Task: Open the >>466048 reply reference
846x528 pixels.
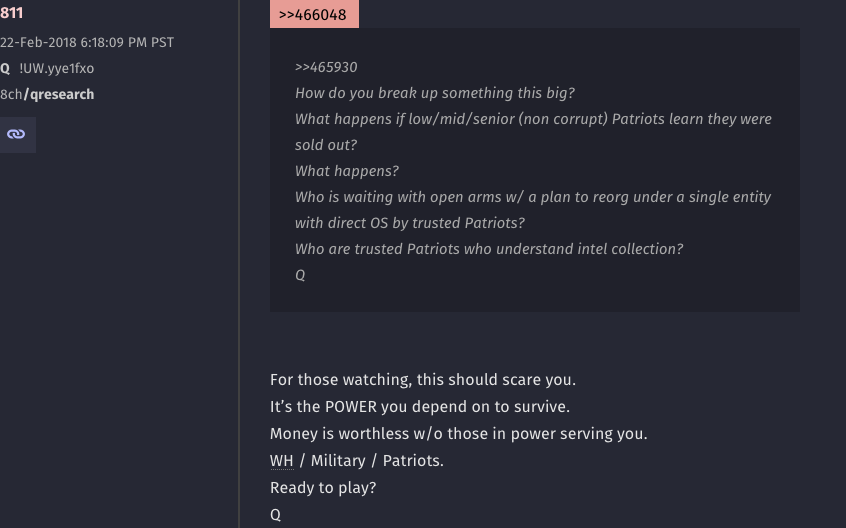Action: click(314, 15)
